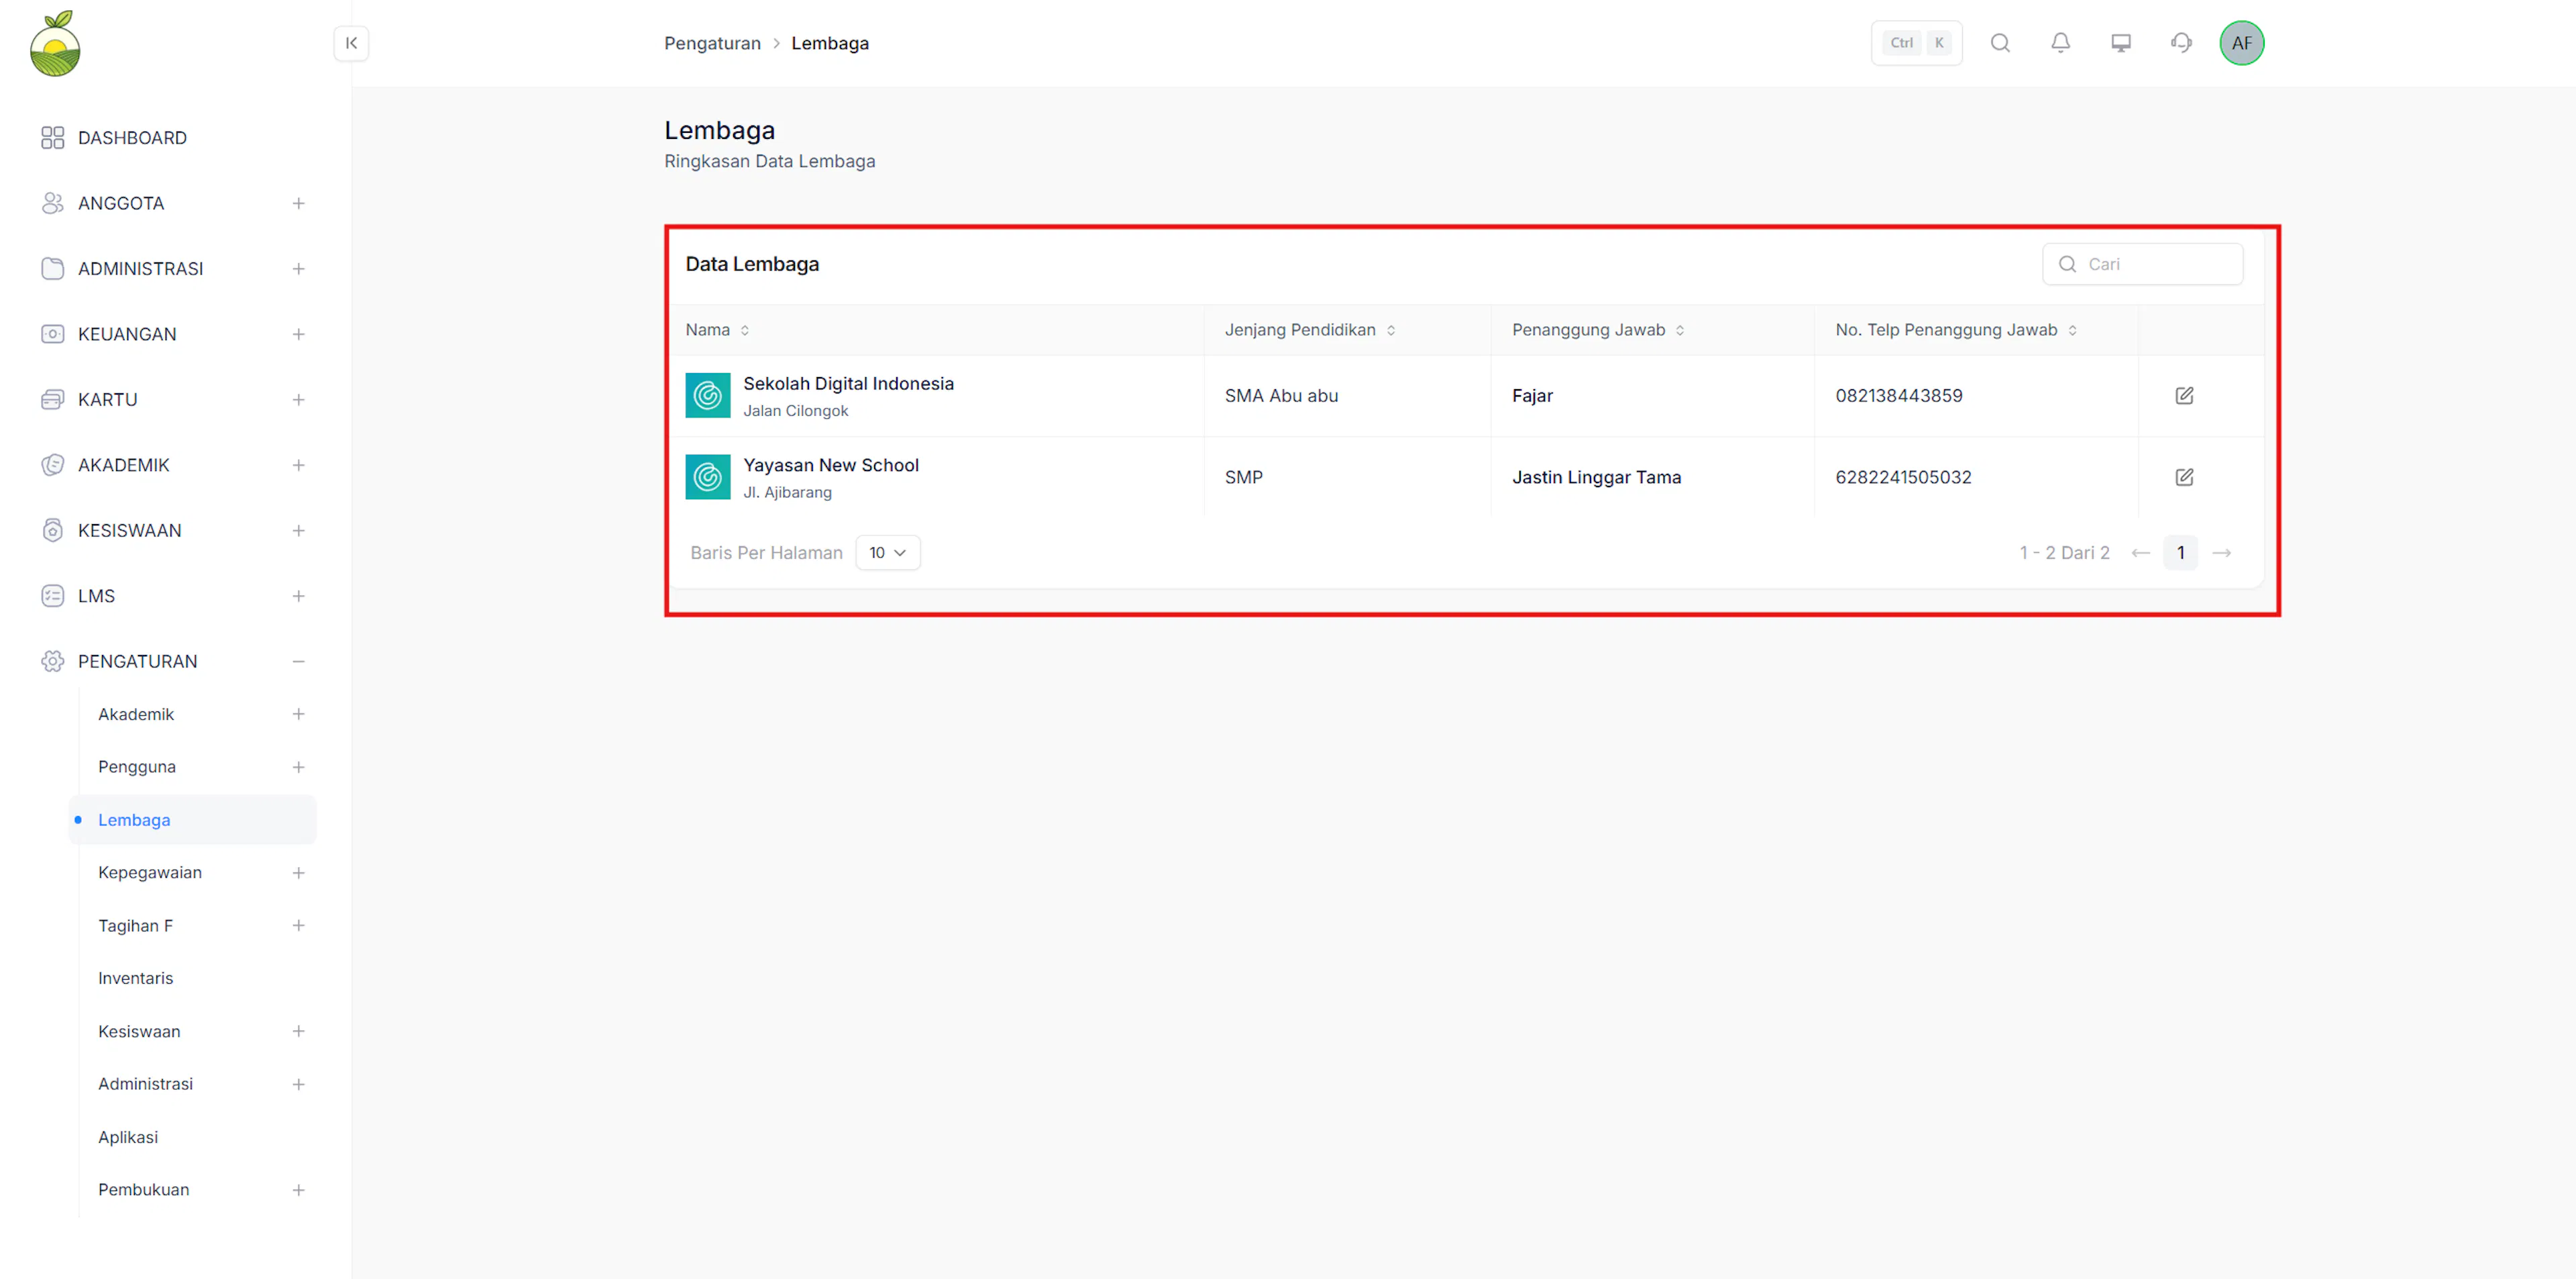
Task: Click the 1 - 2 Dari 2 count
Action: 2064,553
